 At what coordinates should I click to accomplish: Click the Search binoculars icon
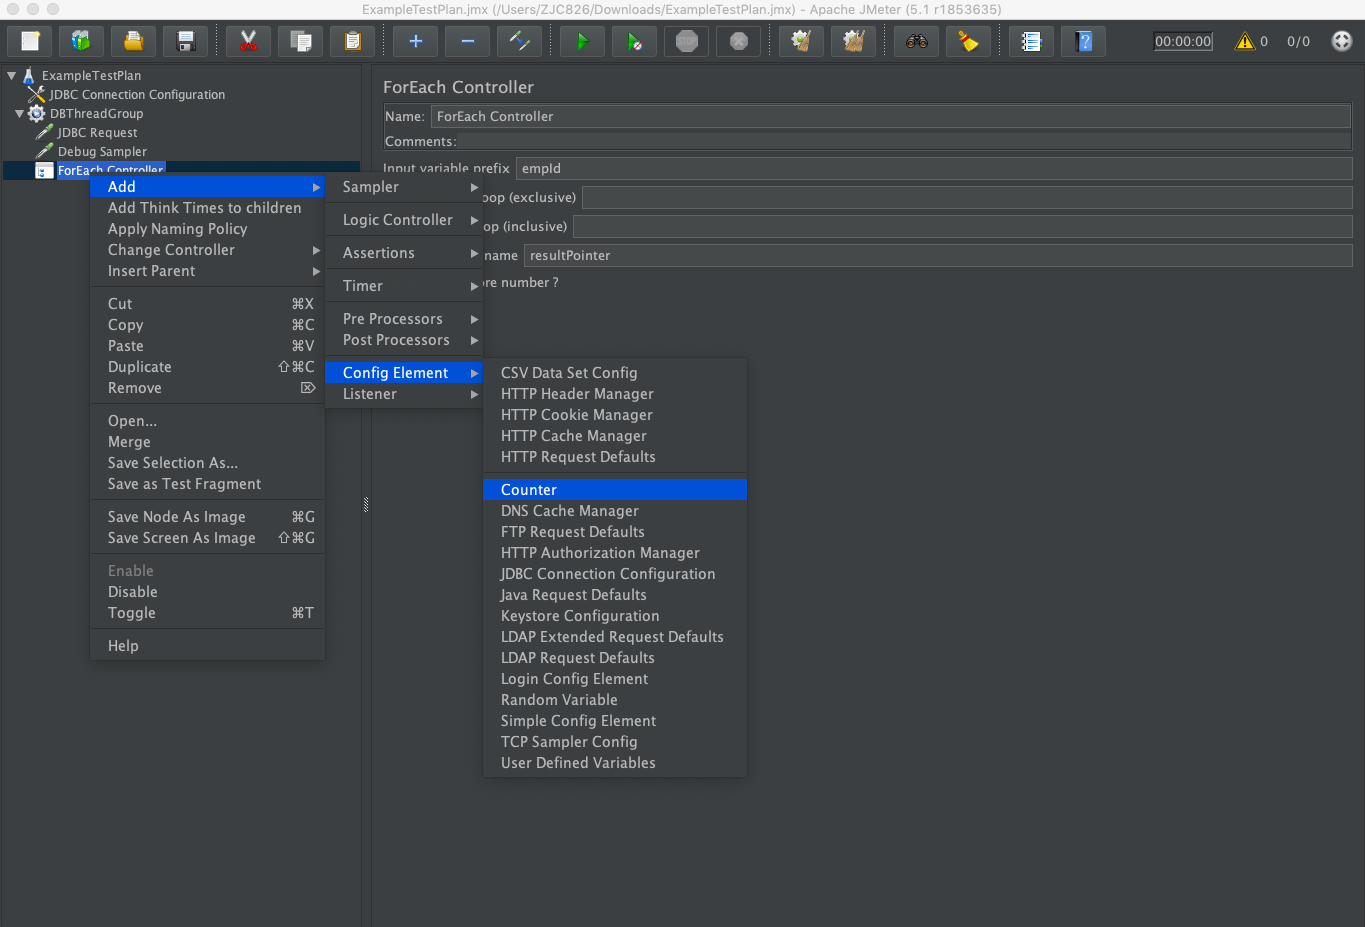coord(917,41)
